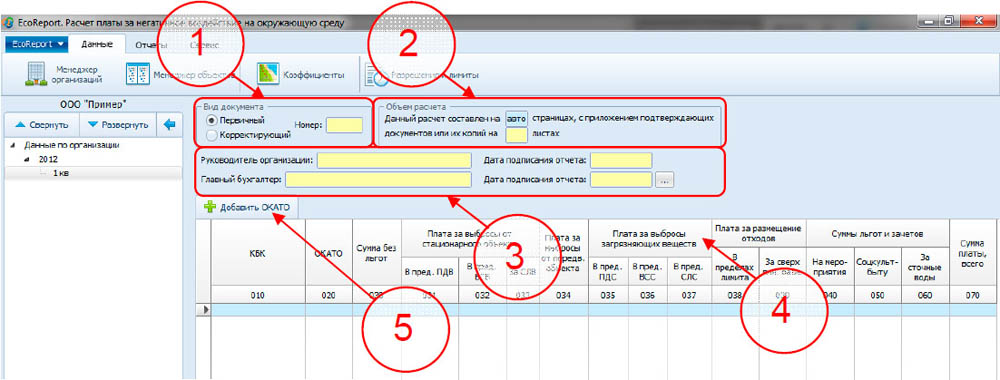The image size is (1000, 380).
Task: Focus date field in Главный бухгалтер row
Action: (622, 180)
